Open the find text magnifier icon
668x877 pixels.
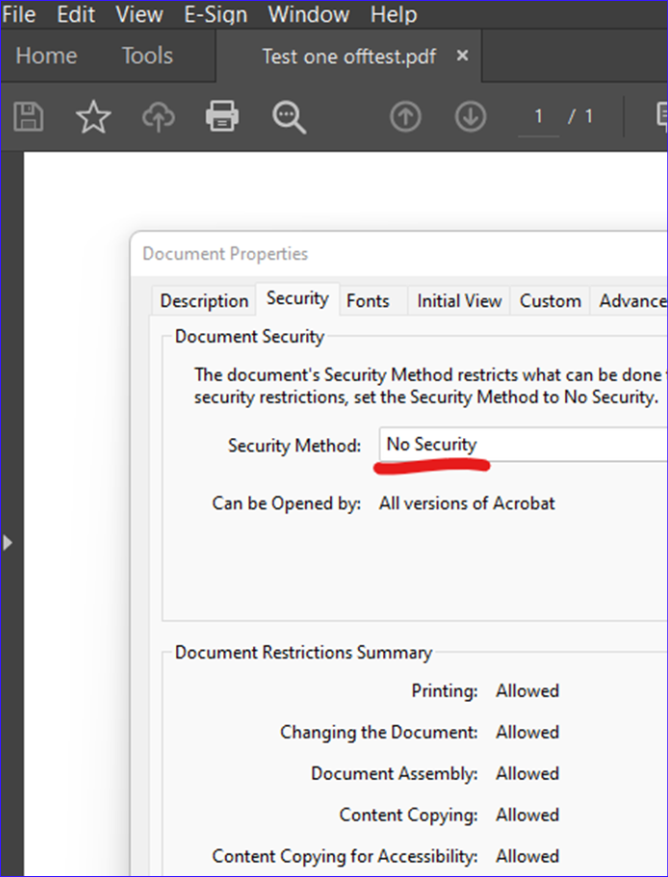[x=289, y=117]
